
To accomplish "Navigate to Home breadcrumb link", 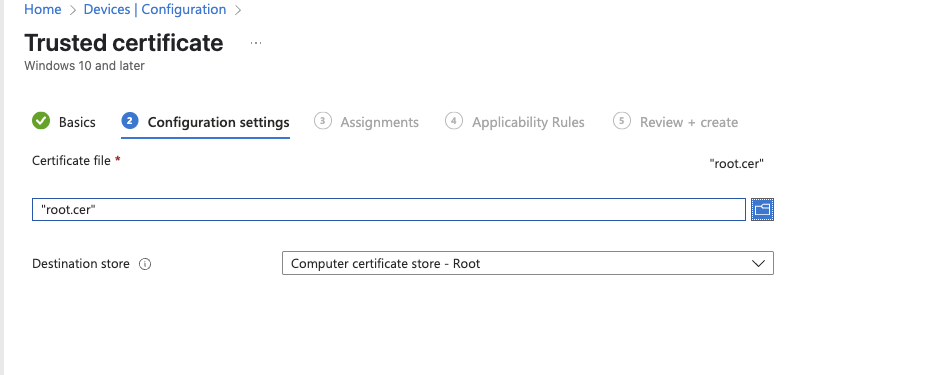I will [x=43, y=10].
